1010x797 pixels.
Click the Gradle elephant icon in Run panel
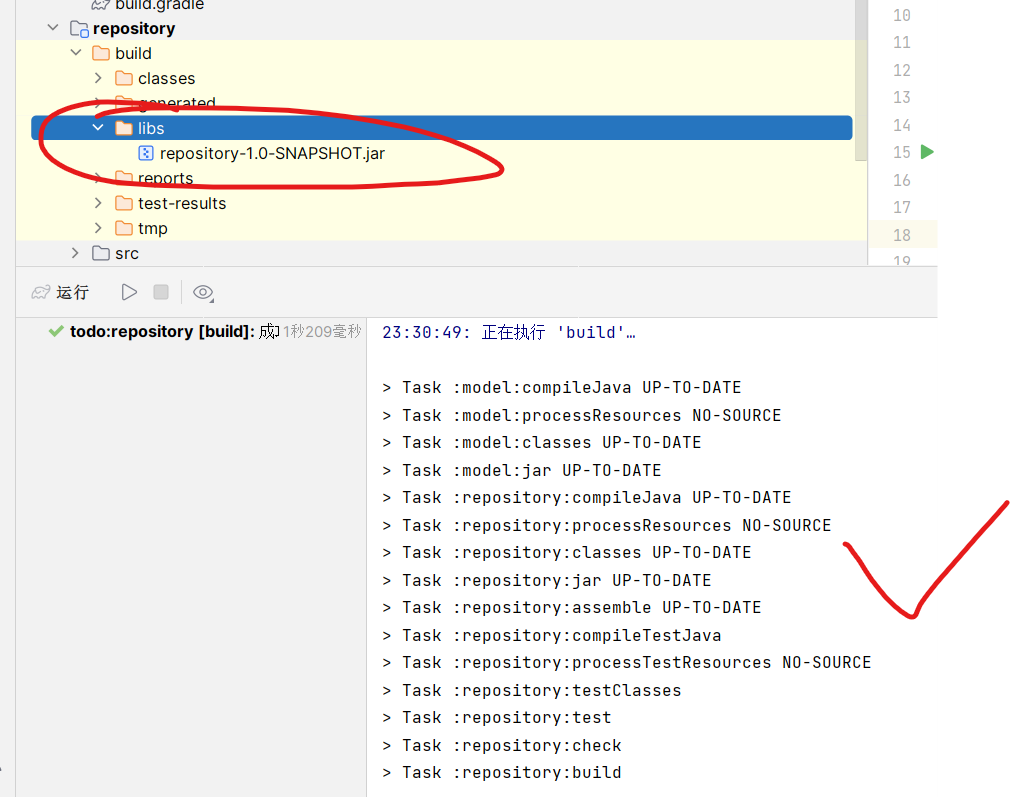pos(41,293)
